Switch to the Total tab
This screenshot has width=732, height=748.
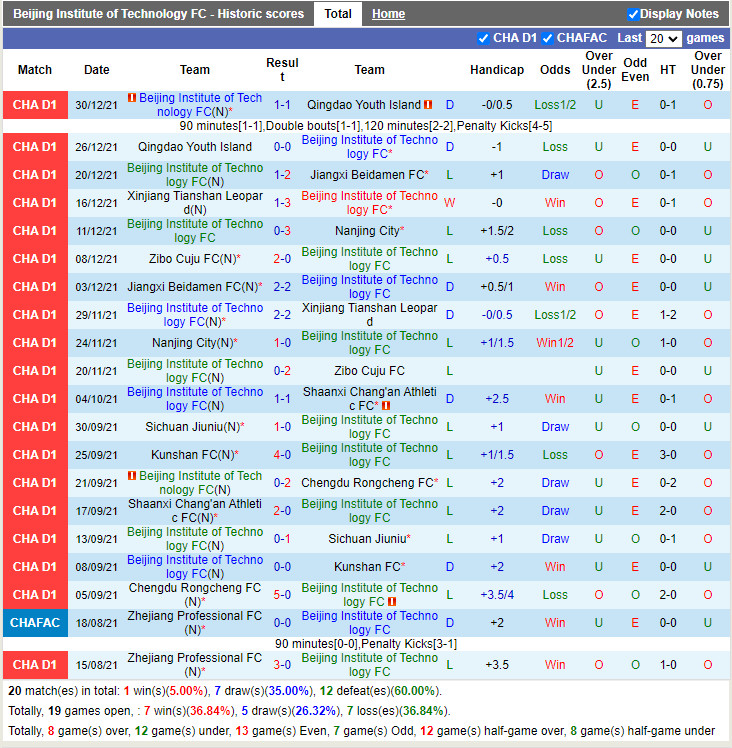pos(338,14)
